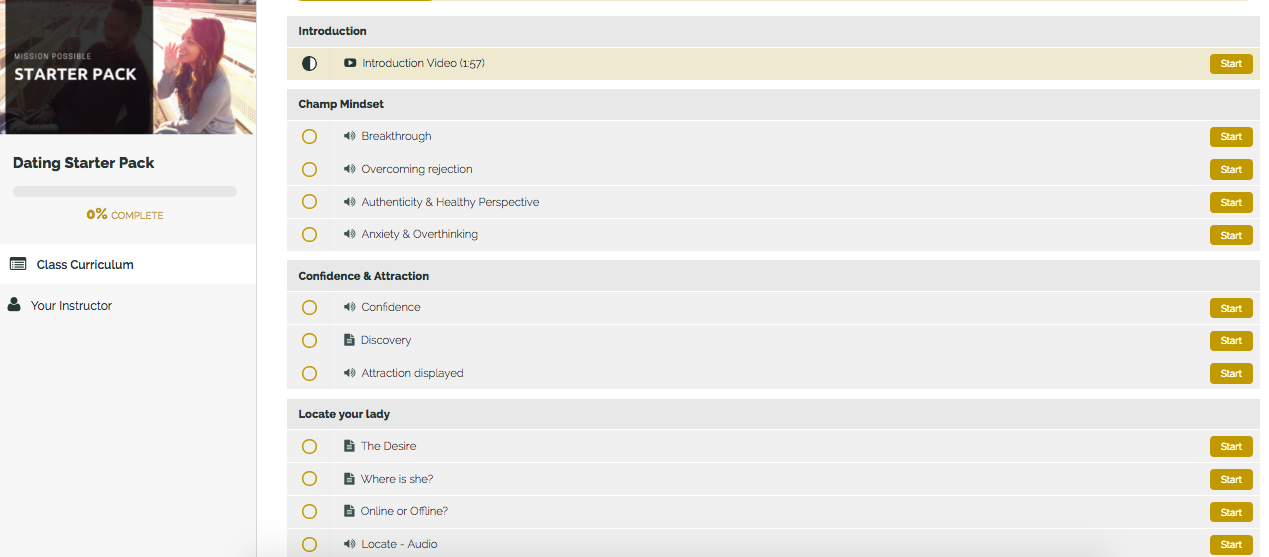Click the Dating Starter Pack course title
1269x557 pixels.
click(x=84, y=163)
